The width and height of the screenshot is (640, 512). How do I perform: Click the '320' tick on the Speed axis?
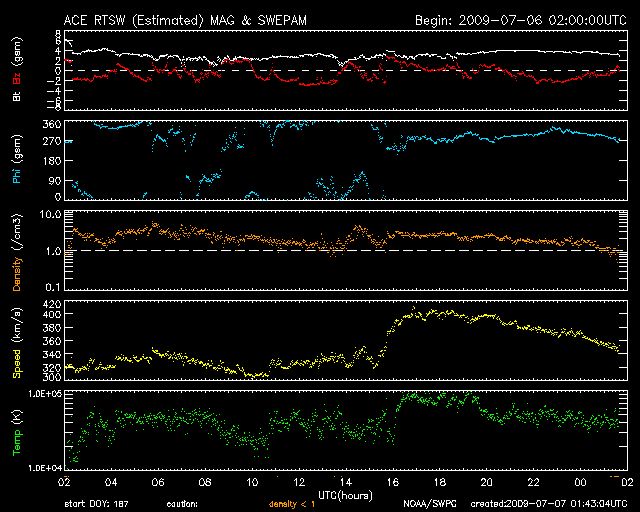52,367
